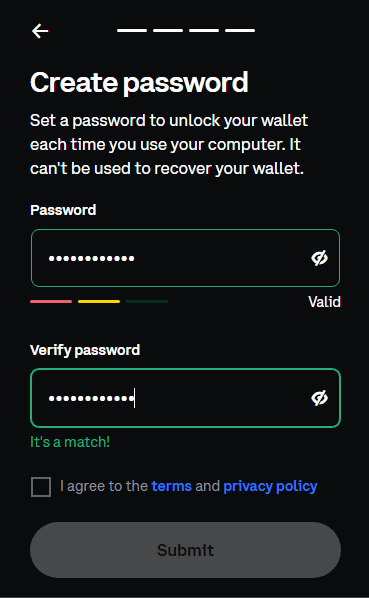The width and height of the screenshot is (369, 598).
Task: Click the first progress step bar
Action: 132,30
